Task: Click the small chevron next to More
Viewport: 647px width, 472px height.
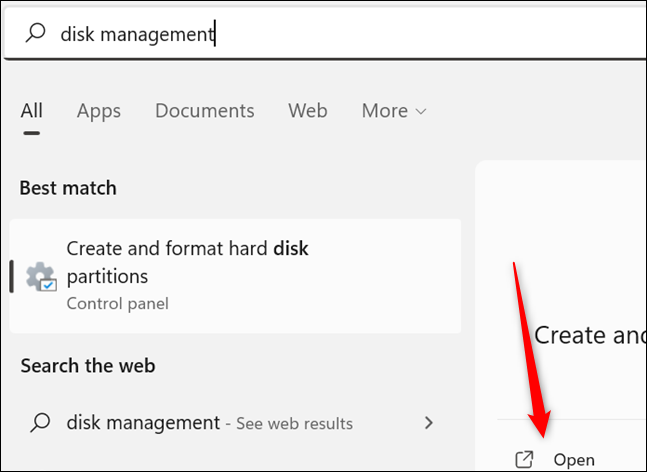Action: [x=421, y=112]
